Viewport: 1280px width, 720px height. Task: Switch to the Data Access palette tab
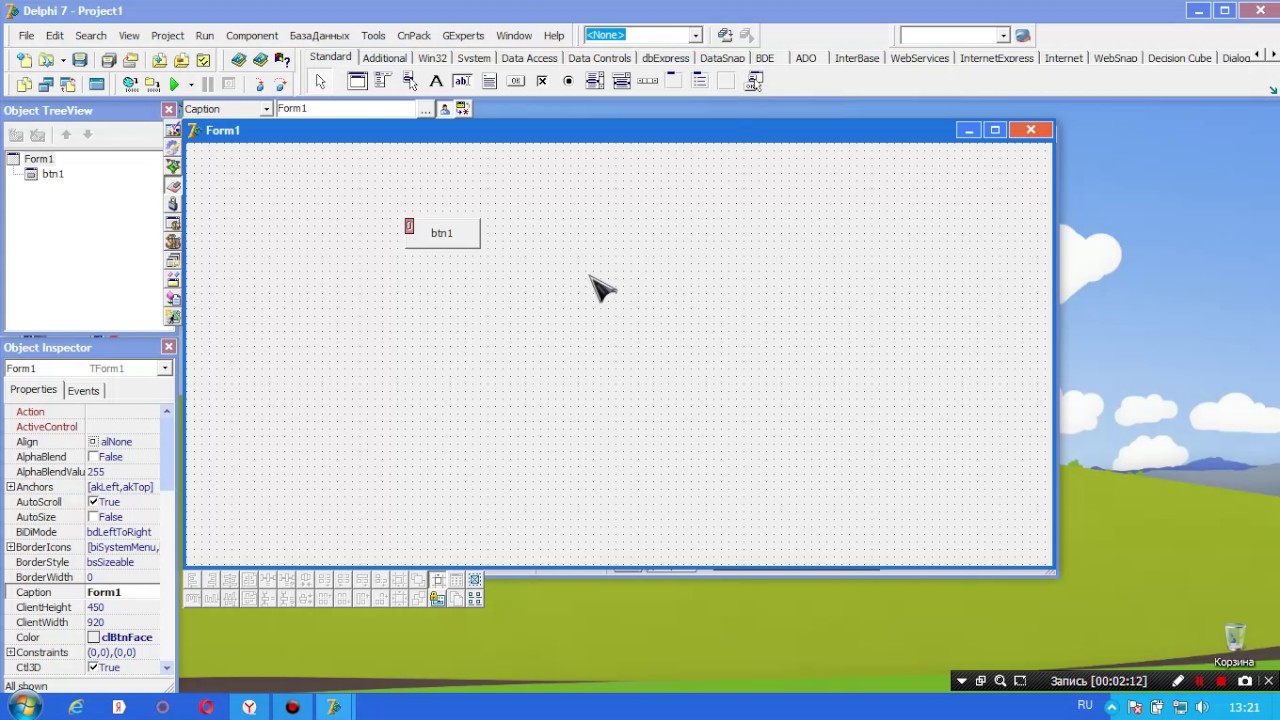click(529, 58)
